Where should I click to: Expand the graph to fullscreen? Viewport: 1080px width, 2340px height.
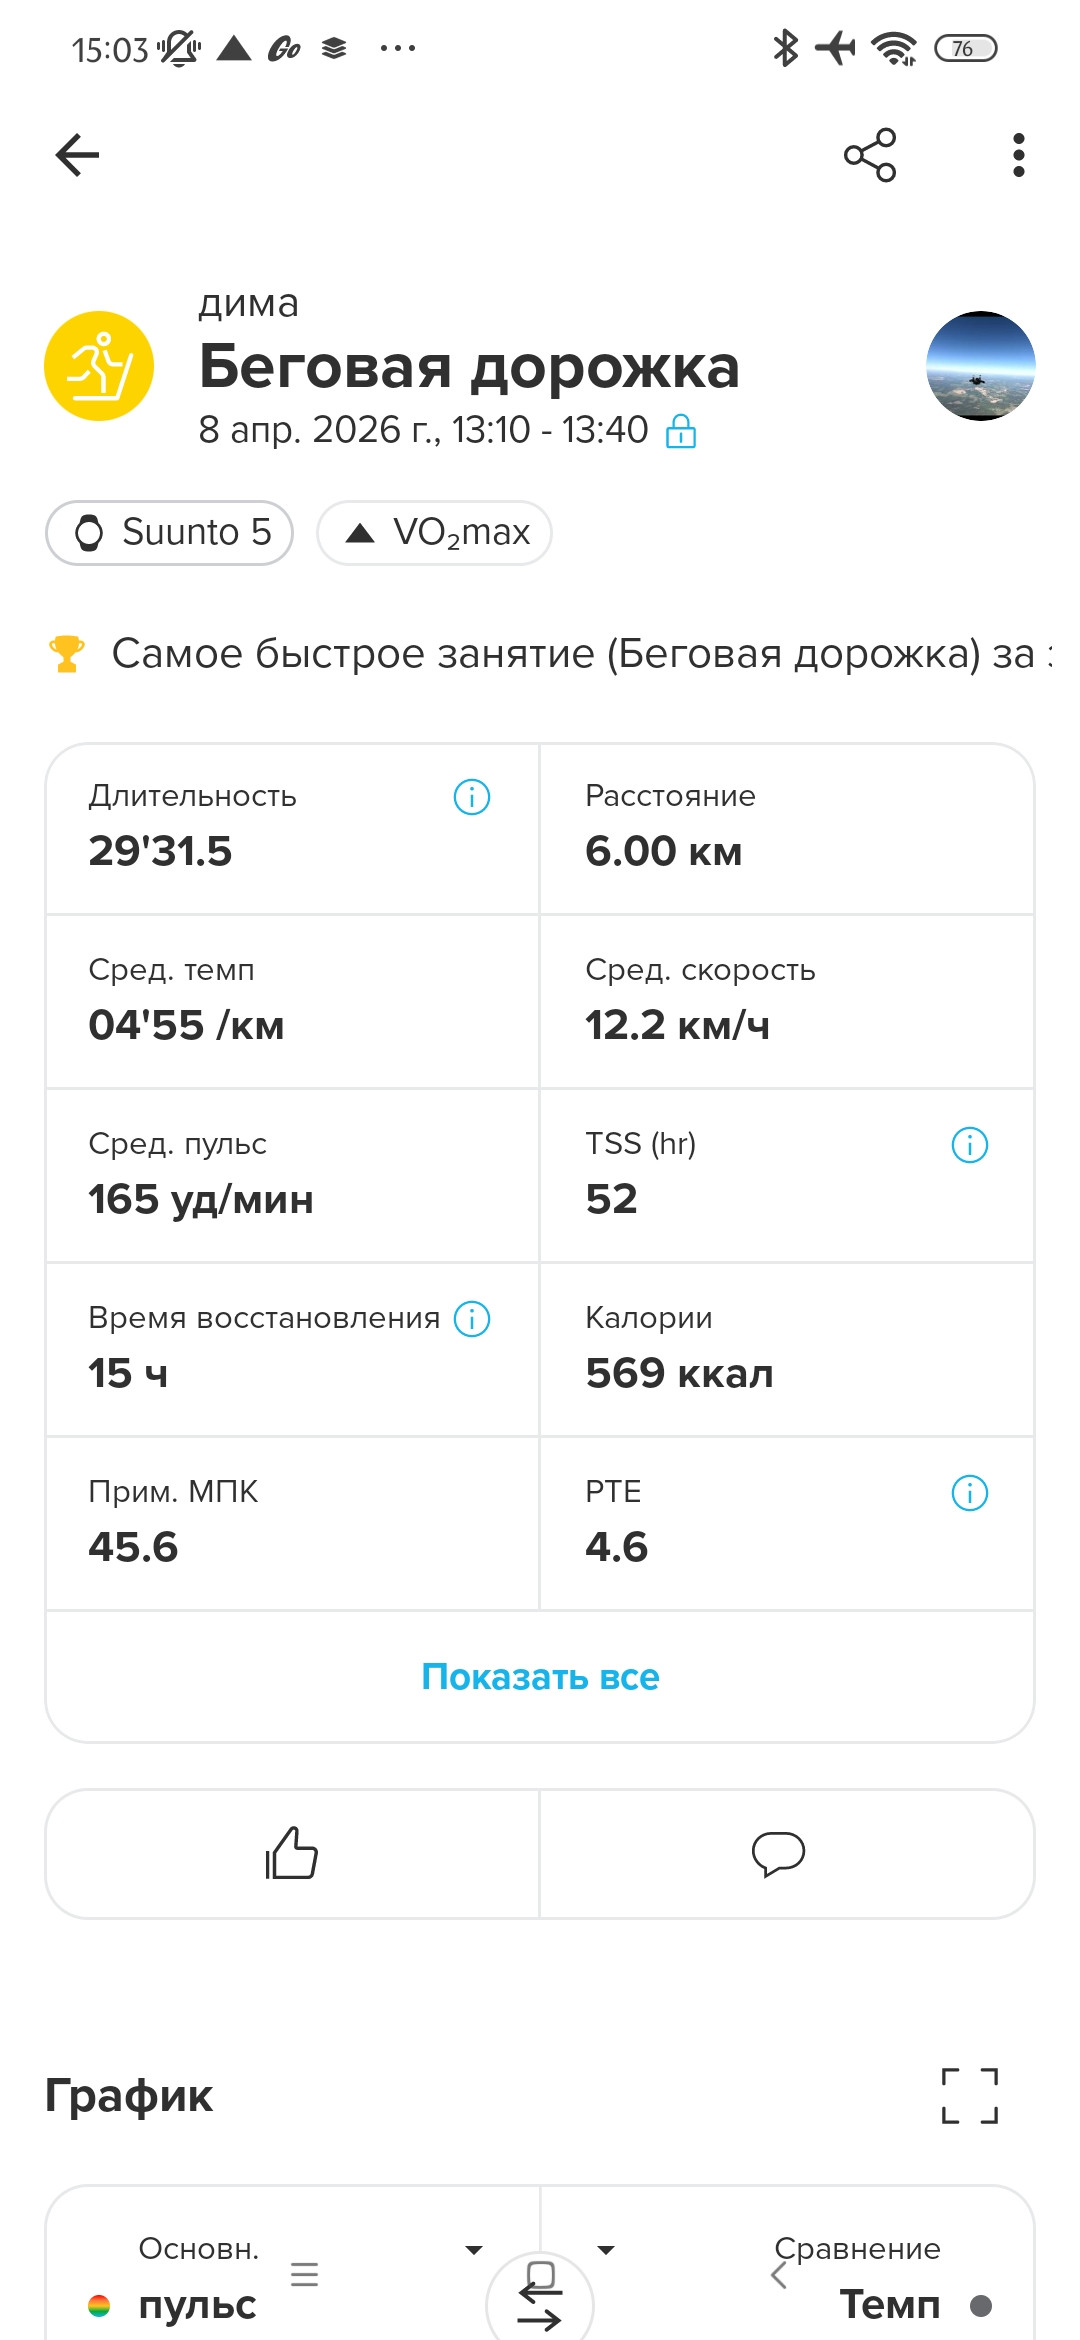[970, 2095]
